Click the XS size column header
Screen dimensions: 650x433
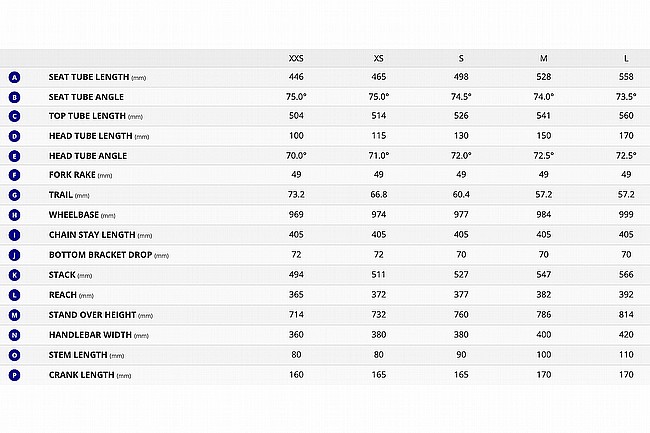tap(378, 58)
